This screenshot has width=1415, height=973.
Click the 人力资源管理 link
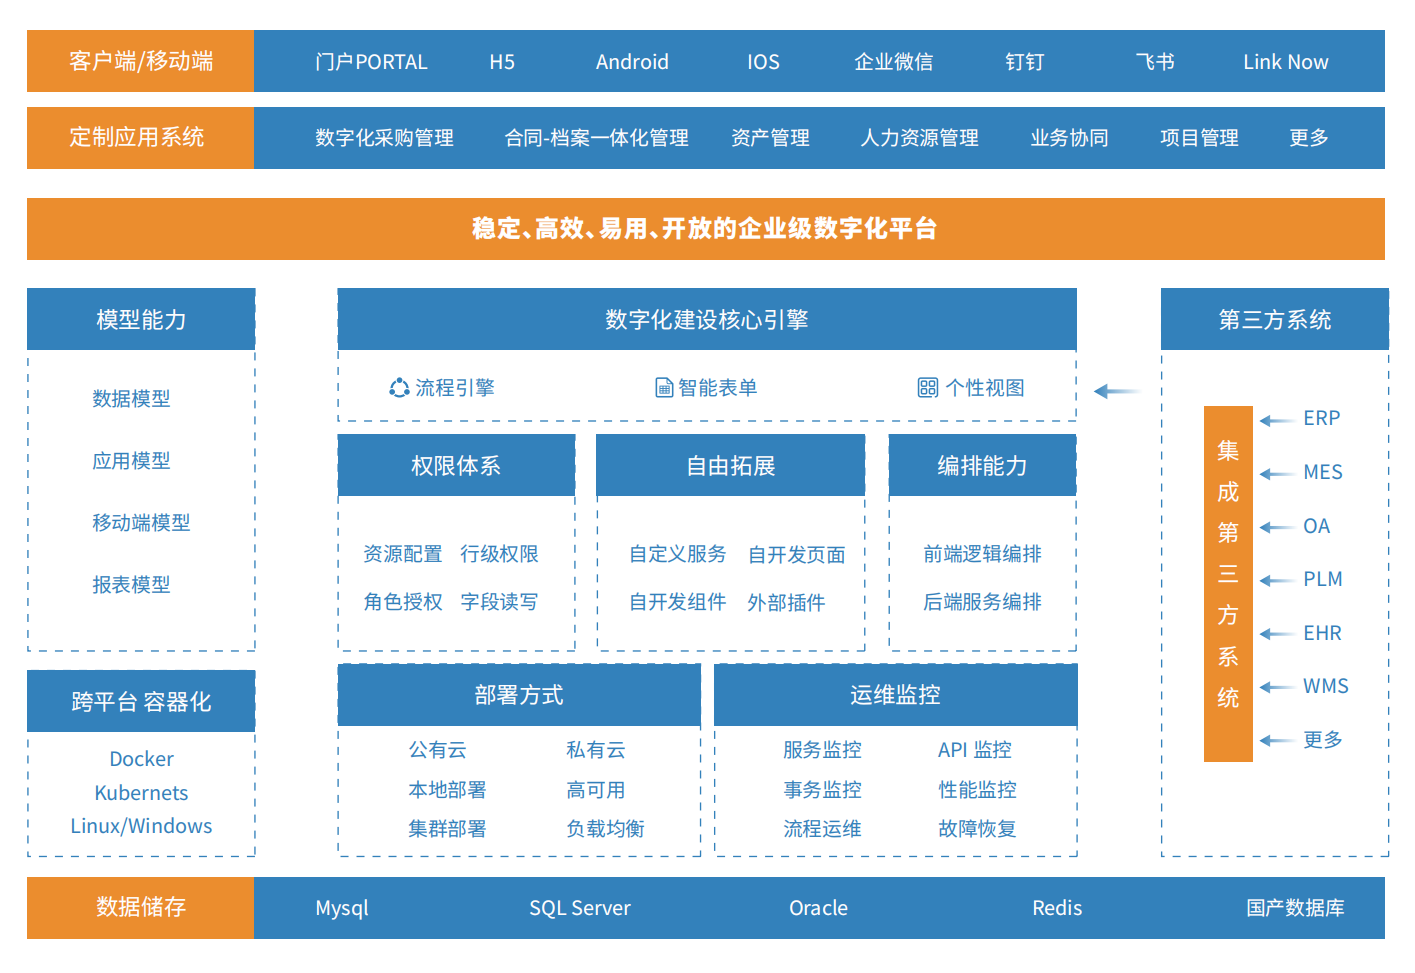[919, 138]
